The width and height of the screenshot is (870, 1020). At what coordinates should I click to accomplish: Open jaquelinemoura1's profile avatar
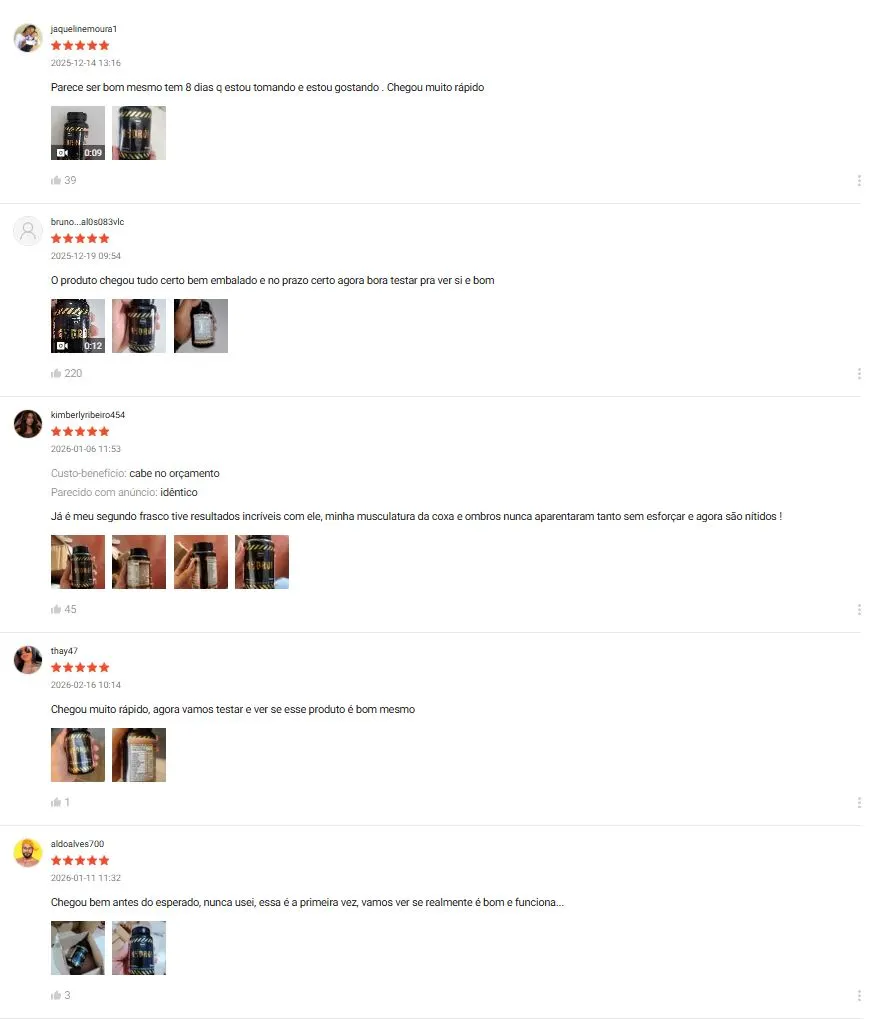(28, 38)
